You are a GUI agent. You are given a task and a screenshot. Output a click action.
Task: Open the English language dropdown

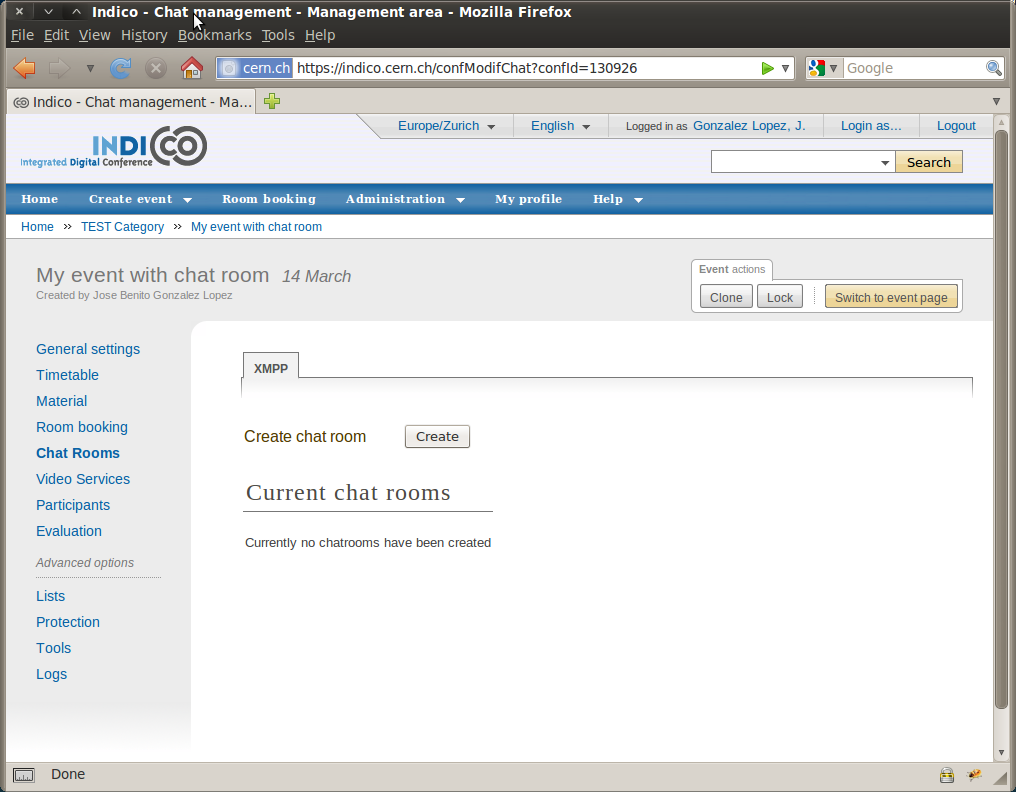(560, 126)
